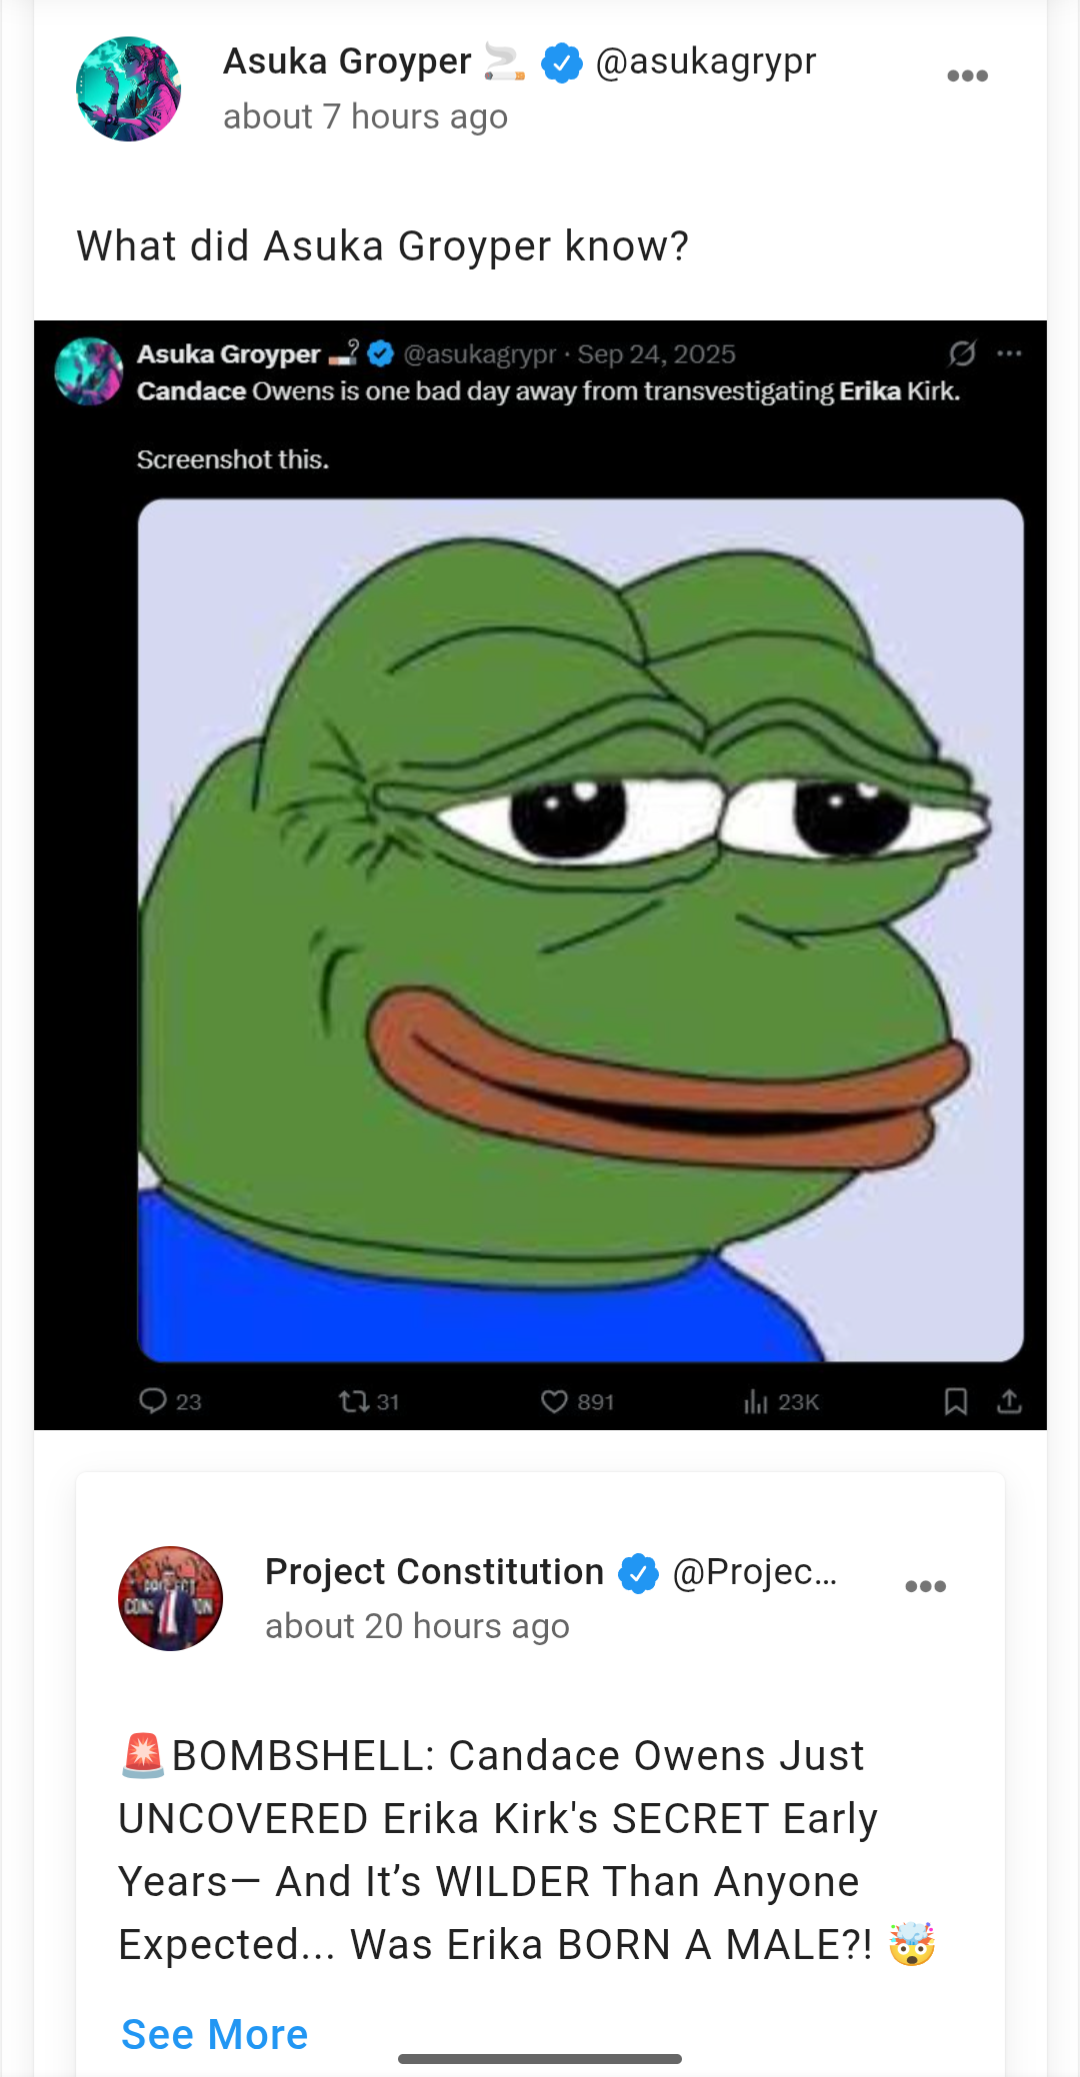Click the bookmark icon in embedded tweet

pos(956,1402)
